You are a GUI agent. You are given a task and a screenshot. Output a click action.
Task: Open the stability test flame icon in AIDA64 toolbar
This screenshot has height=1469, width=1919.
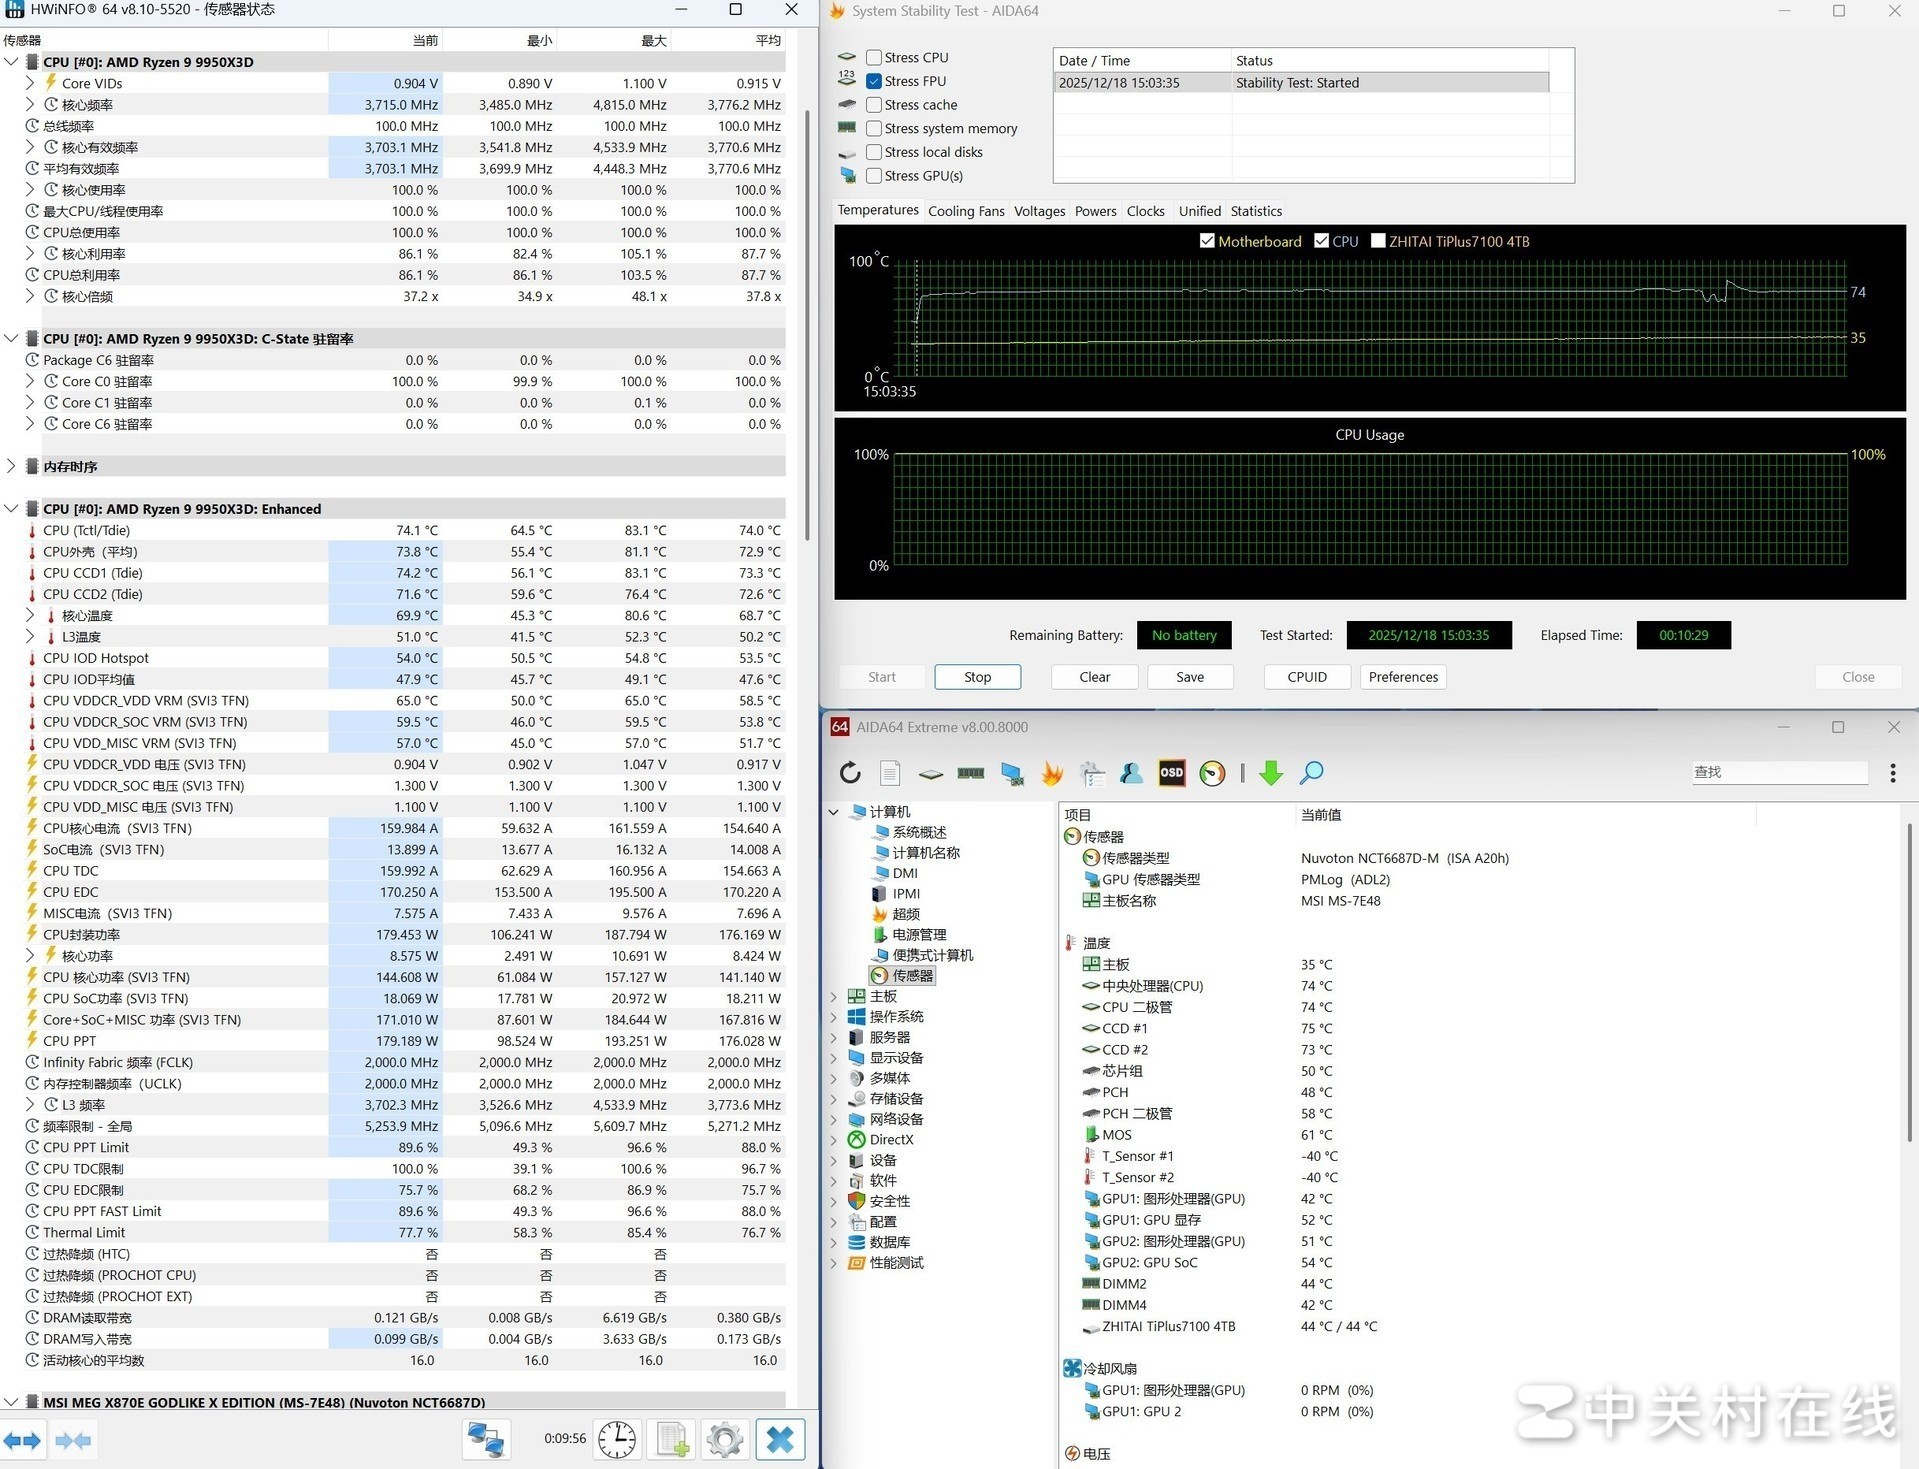[x=1052, y=772]
